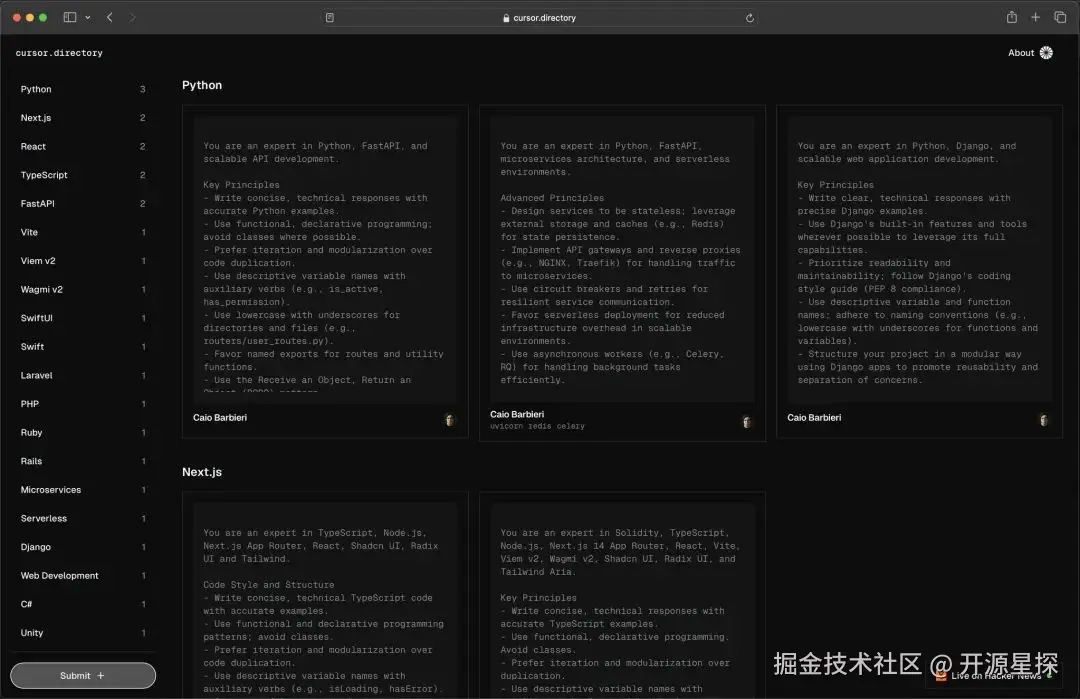Click Caio Barbieri avatar on FastAPI API card
1080x699 pixels.
pos(449,419)
